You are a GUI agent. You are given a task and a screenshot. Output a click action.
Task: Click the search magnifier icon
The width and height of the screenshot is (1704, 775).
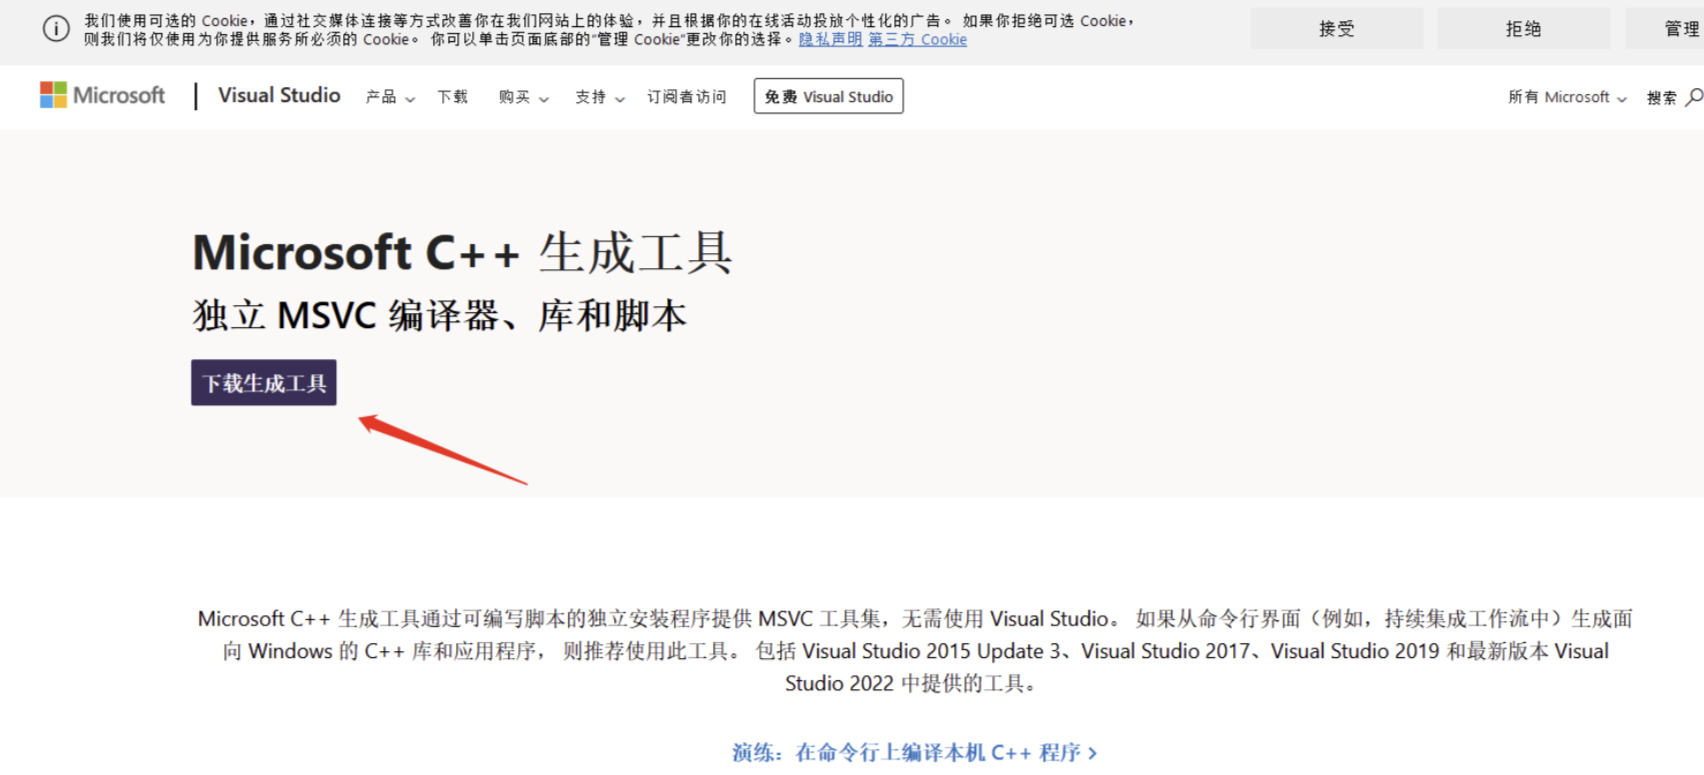[x=1694, y=97]
